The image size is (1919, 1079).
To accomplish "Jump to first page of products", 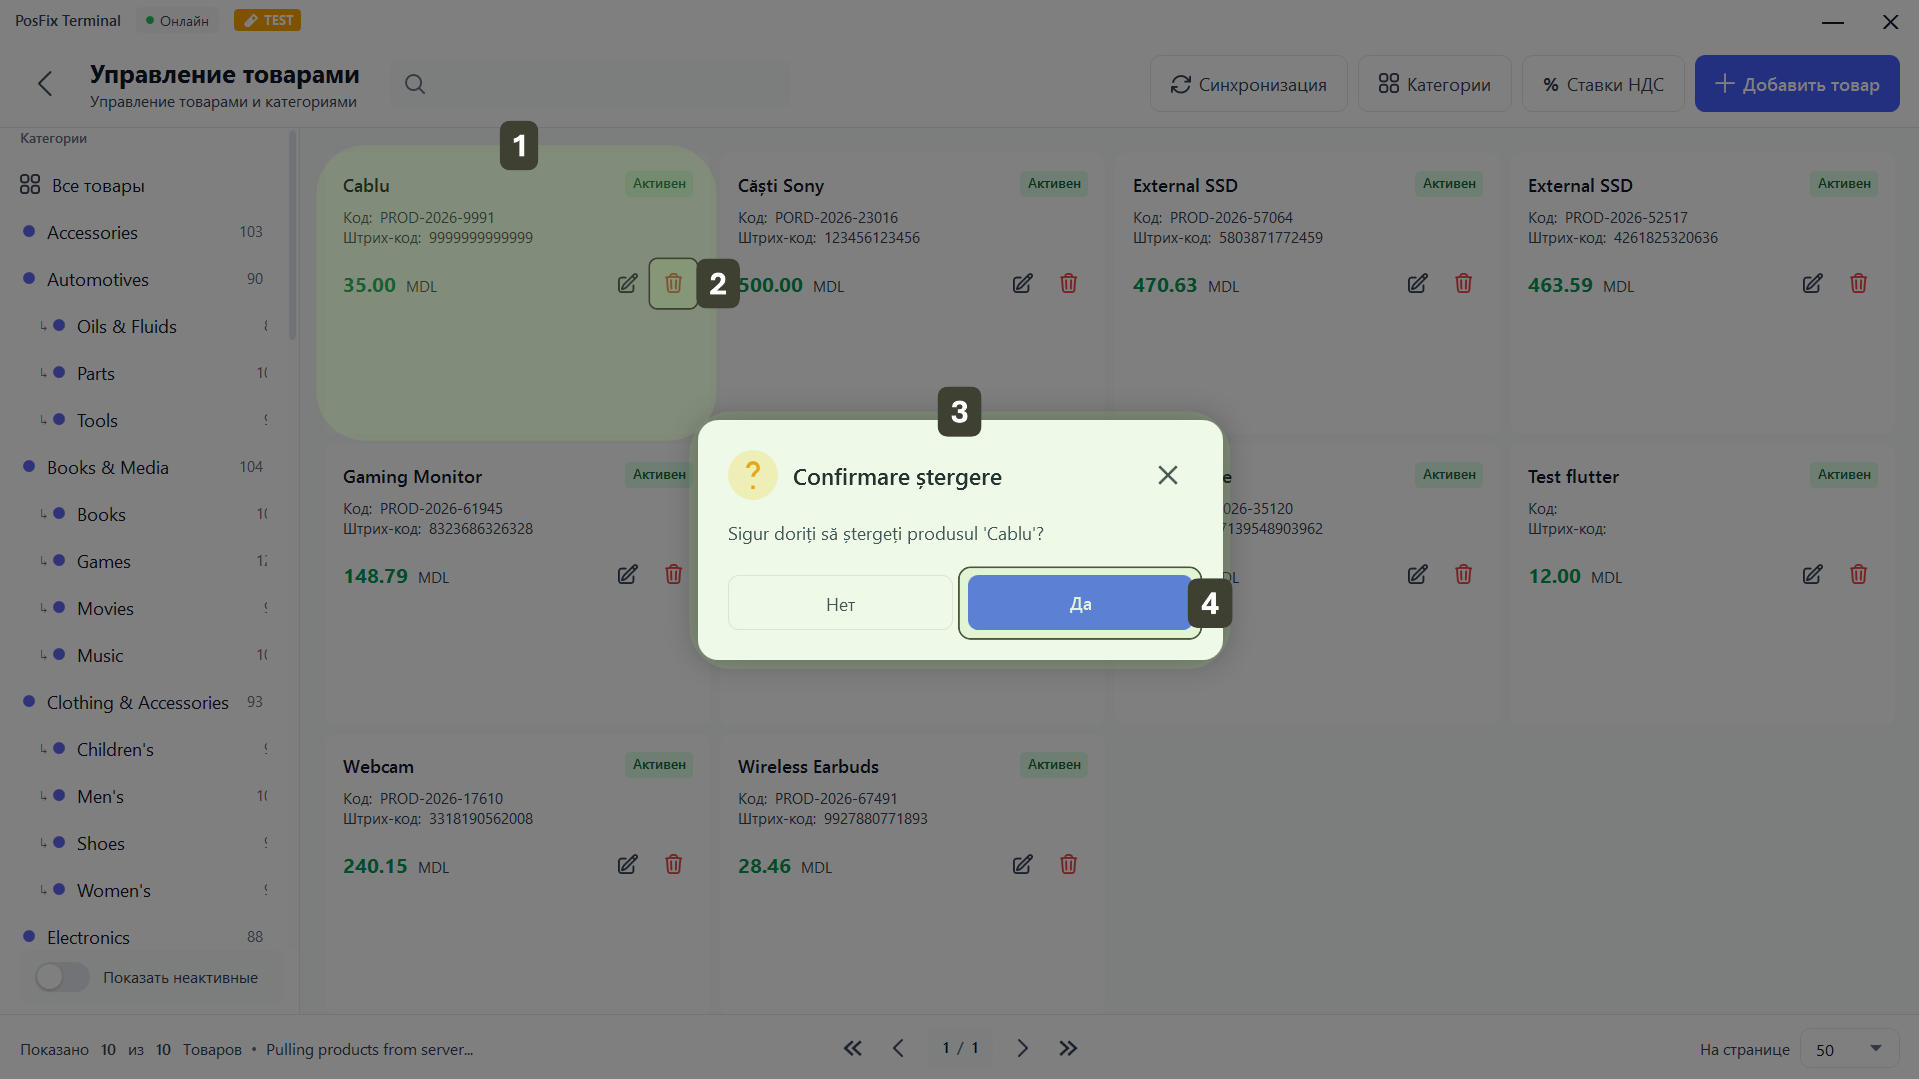I will [852, 1048].
